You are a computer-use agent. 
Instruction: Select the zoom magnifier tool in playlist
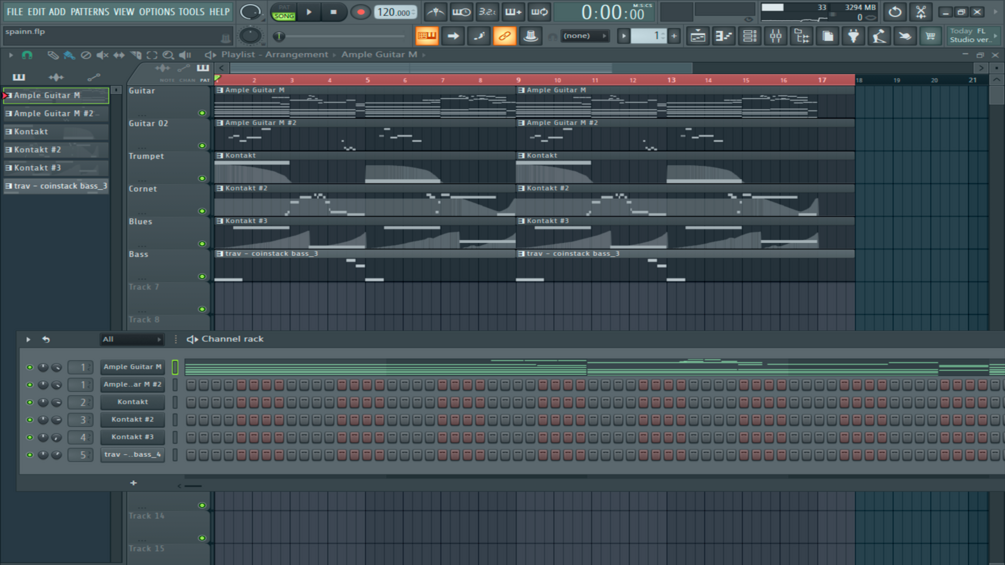pos(168,55)
